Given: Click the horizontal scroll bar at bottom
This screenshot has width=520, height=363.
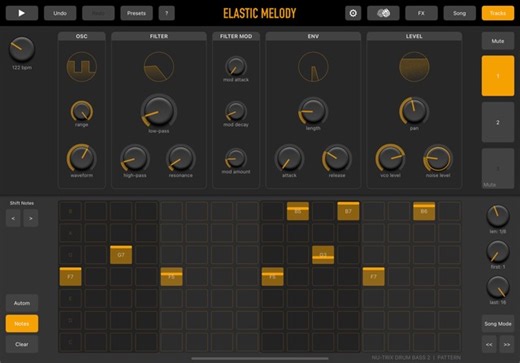Looking at the screenshot, I should pyautogui.click(x=260, y=359).
